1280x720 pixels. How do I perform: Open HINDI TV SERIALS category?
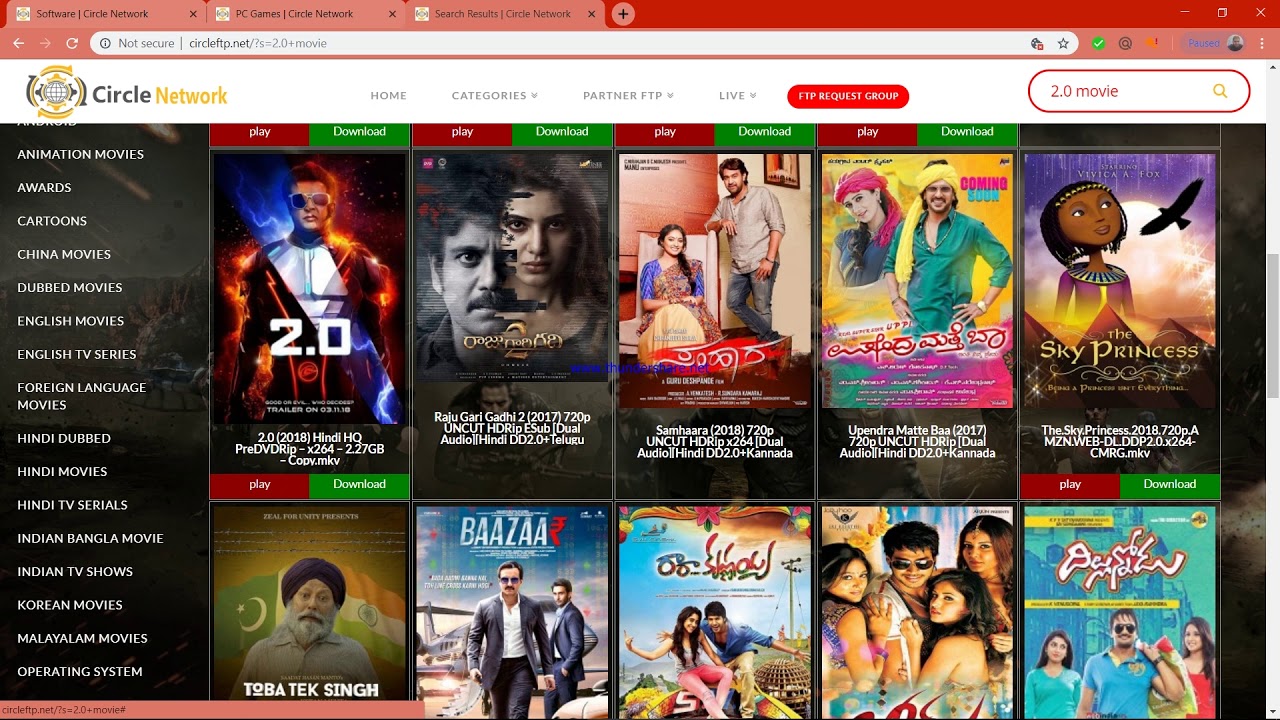pyautogui.click(x=72, y=505)
